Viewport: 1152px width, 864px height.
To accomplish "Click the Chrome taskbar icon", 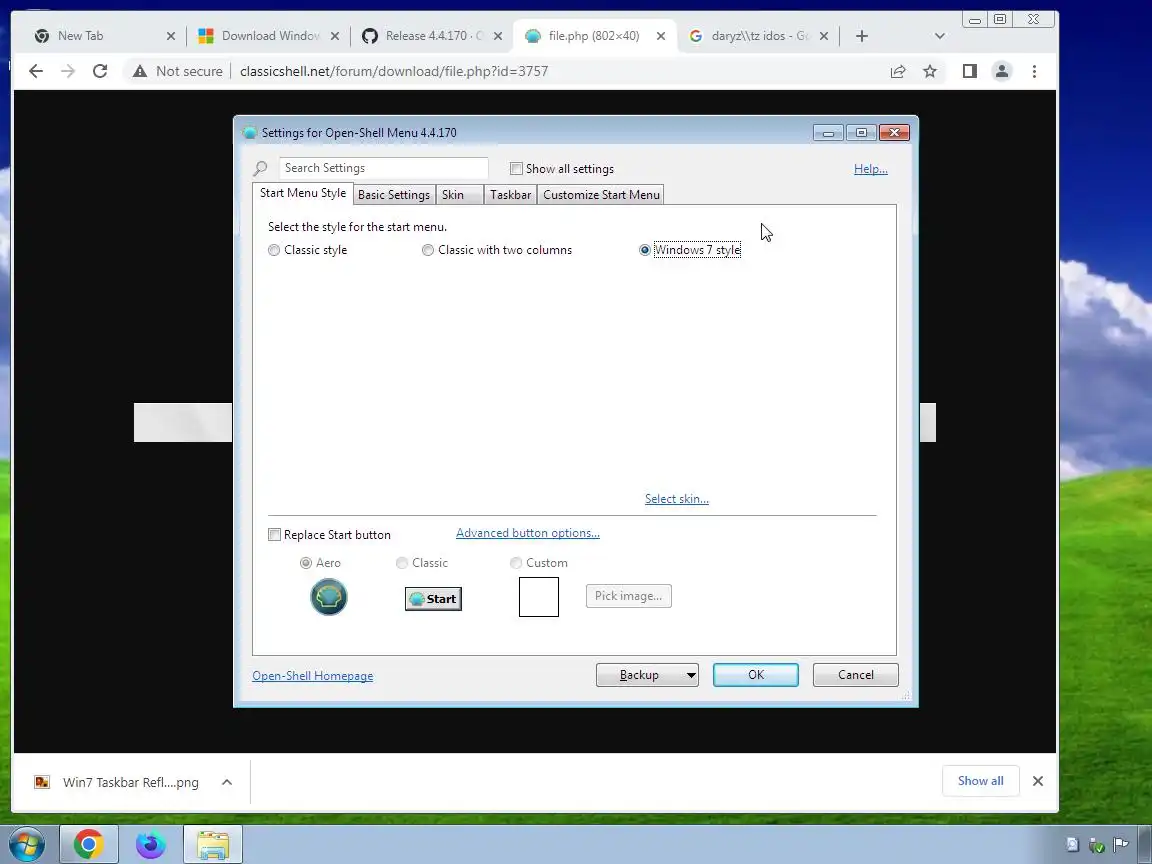I will point(88,845).
